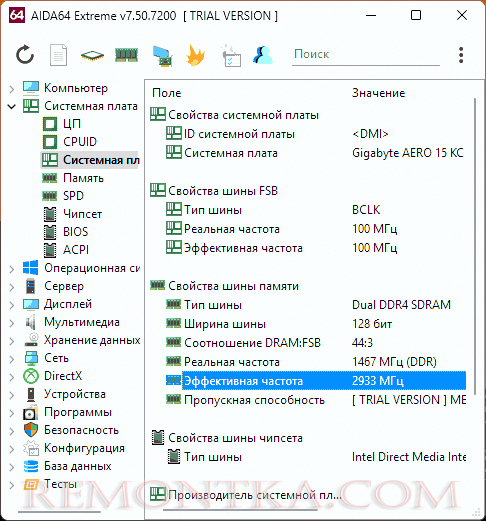Image resolution: width=486 pixels, height=521 pixels.
Task: Expand the Сеть tree node
Action: point(12,359)
